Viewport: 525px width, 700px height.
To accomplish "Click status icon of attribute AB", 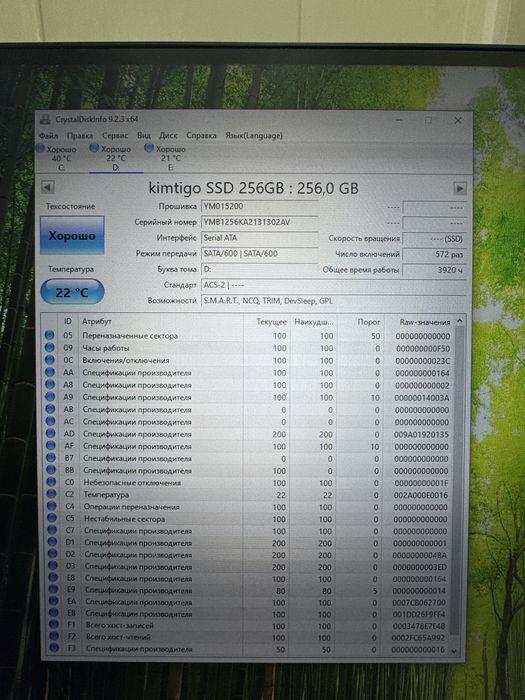I will click(x=50, y=409).
